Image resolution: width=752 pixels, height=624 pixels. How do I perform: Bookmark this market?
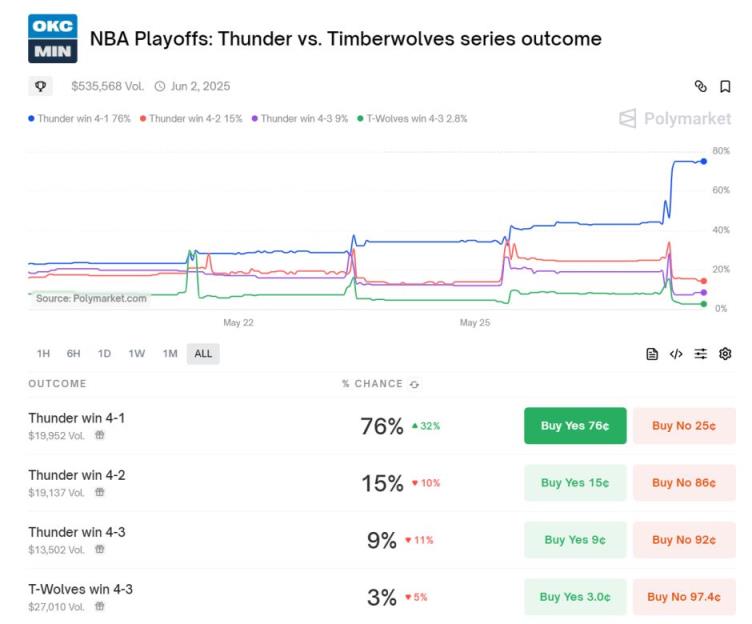(725, 86)
